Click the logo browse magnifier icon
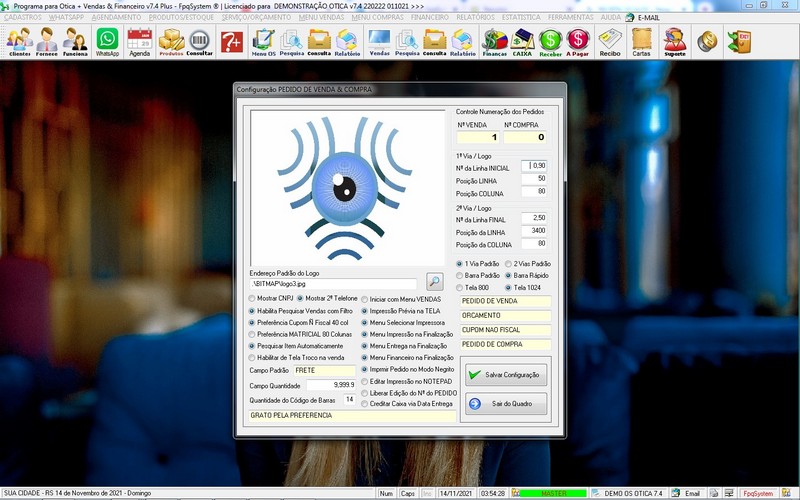 coord(434,282)
